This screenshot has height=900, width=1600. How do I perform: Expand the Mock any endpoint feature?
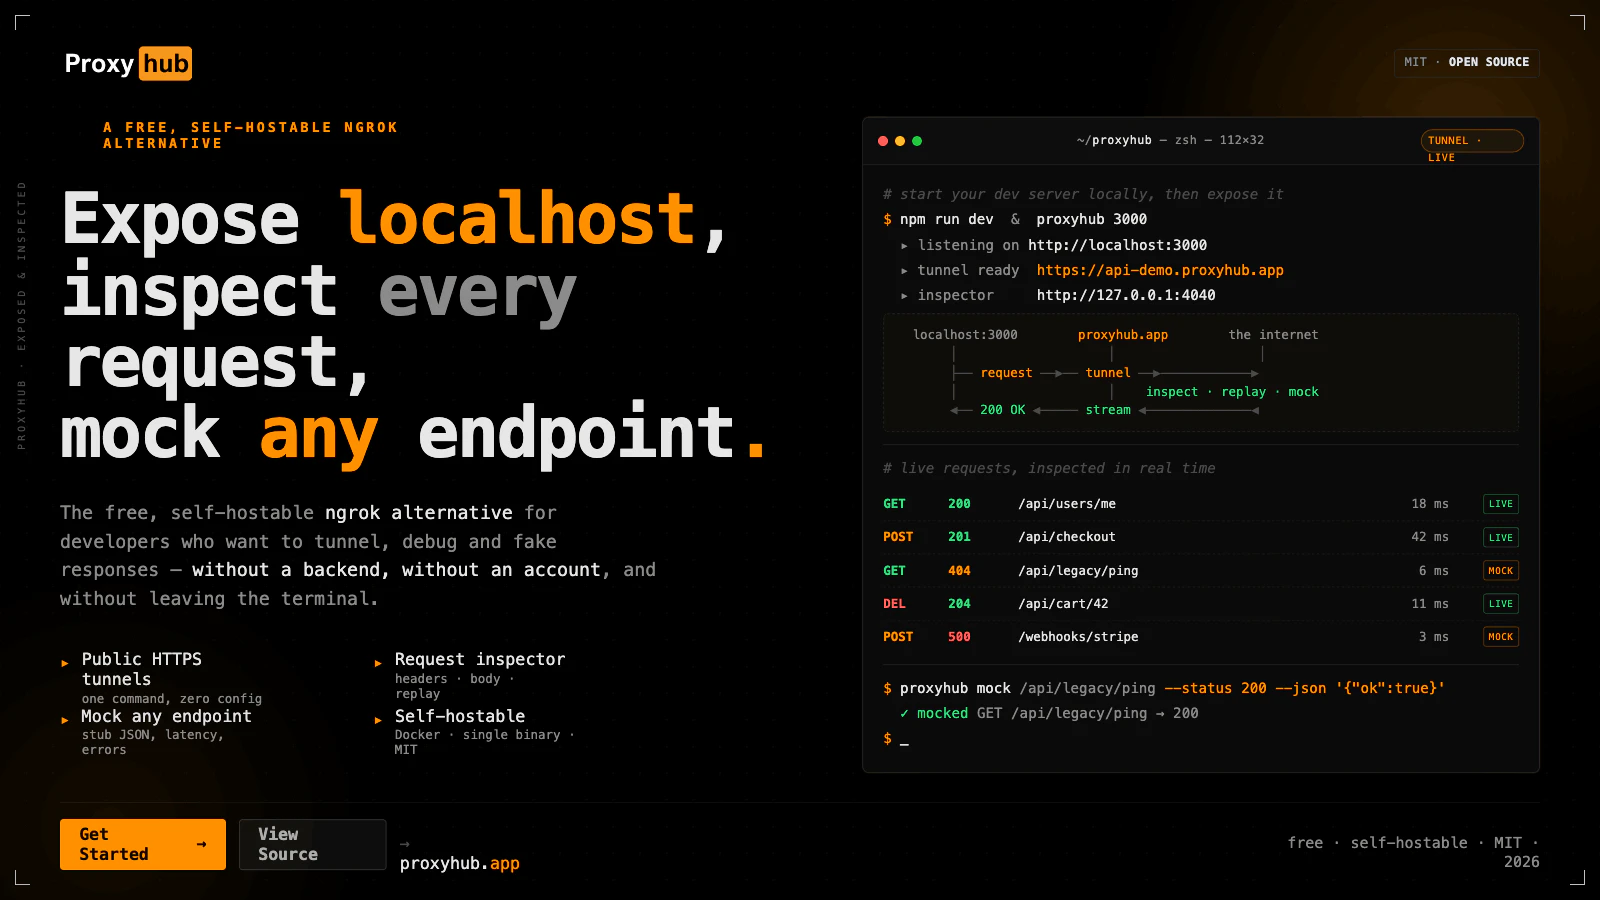click(x=165, y=716)
